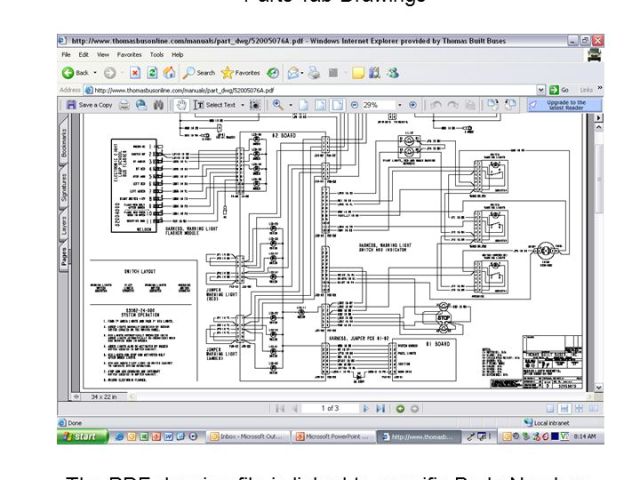
Task: Click the Home icon in IE toolbar
Action: click(169, 73)
